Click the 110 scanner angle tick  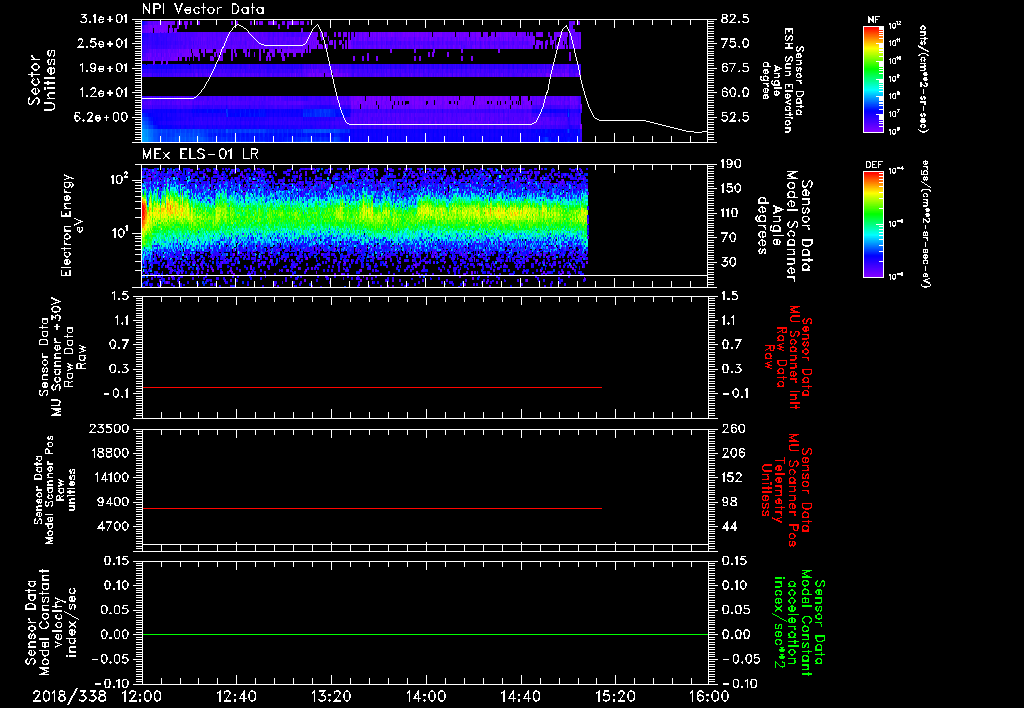pos(731,213)
